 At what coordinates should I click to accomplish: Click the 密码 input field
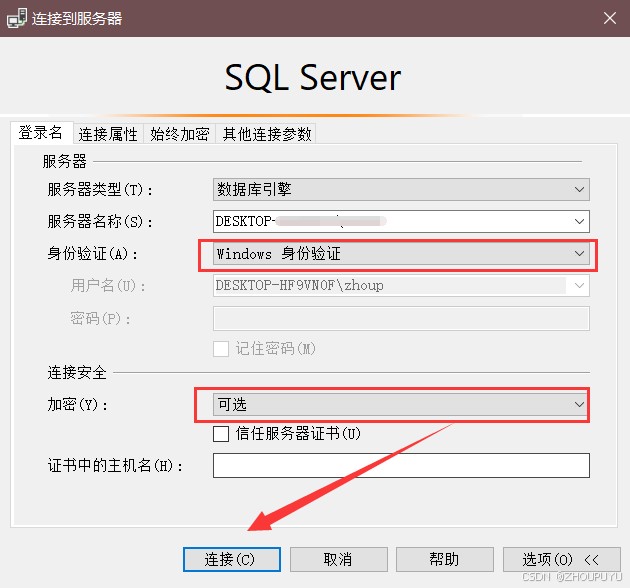coord(400,318)
